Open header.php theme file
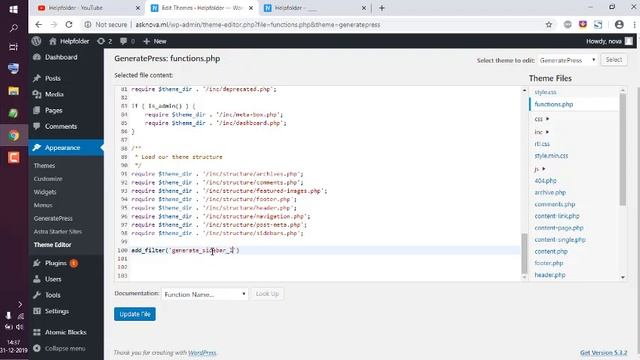Screen dimensions: 640x360 click(550, 275)
